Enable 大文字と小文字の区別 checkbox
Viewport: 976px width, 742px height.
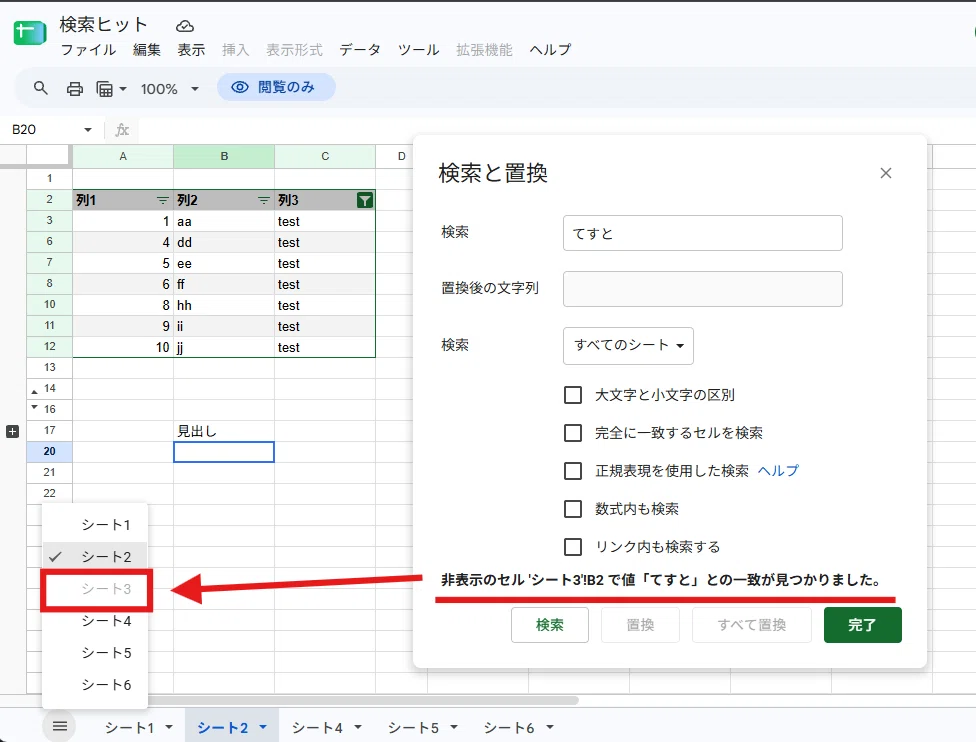[x=573, y=395]
